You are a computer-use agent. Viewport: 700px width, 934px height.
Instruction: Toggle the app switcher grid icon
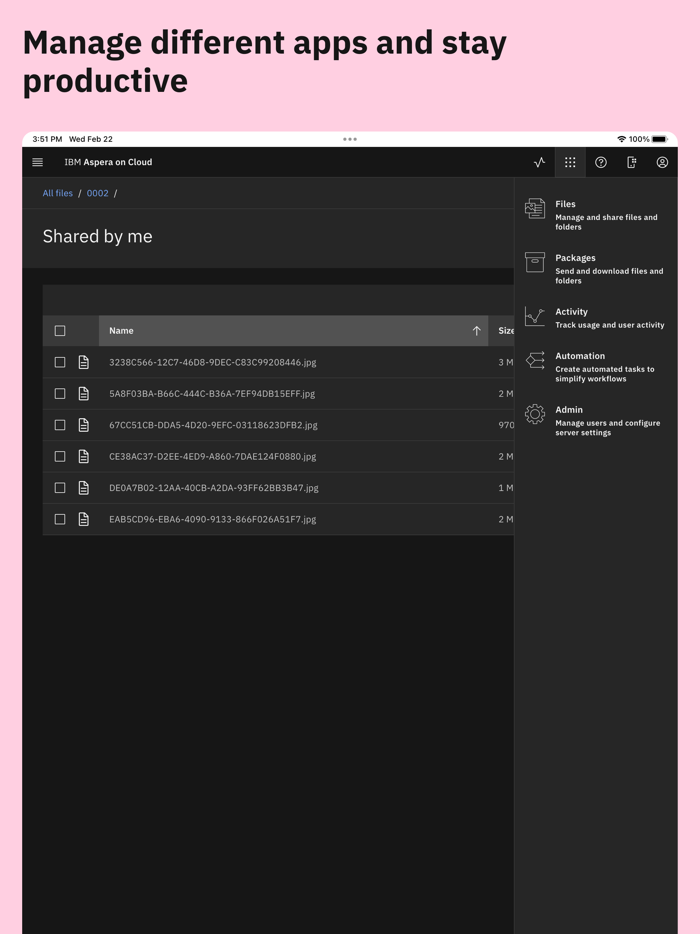coord(570,162)
